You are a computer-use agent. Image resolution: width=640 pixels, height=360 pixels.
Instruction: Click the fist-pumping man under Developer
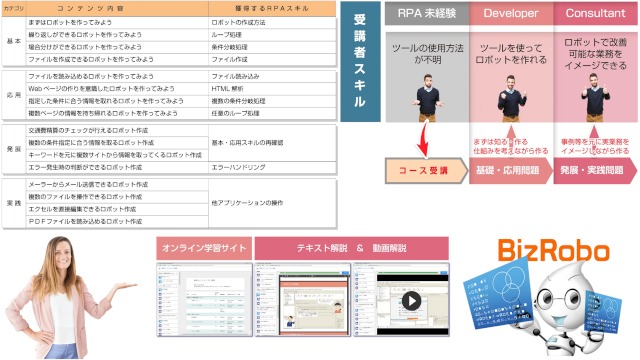click(511, 98)
